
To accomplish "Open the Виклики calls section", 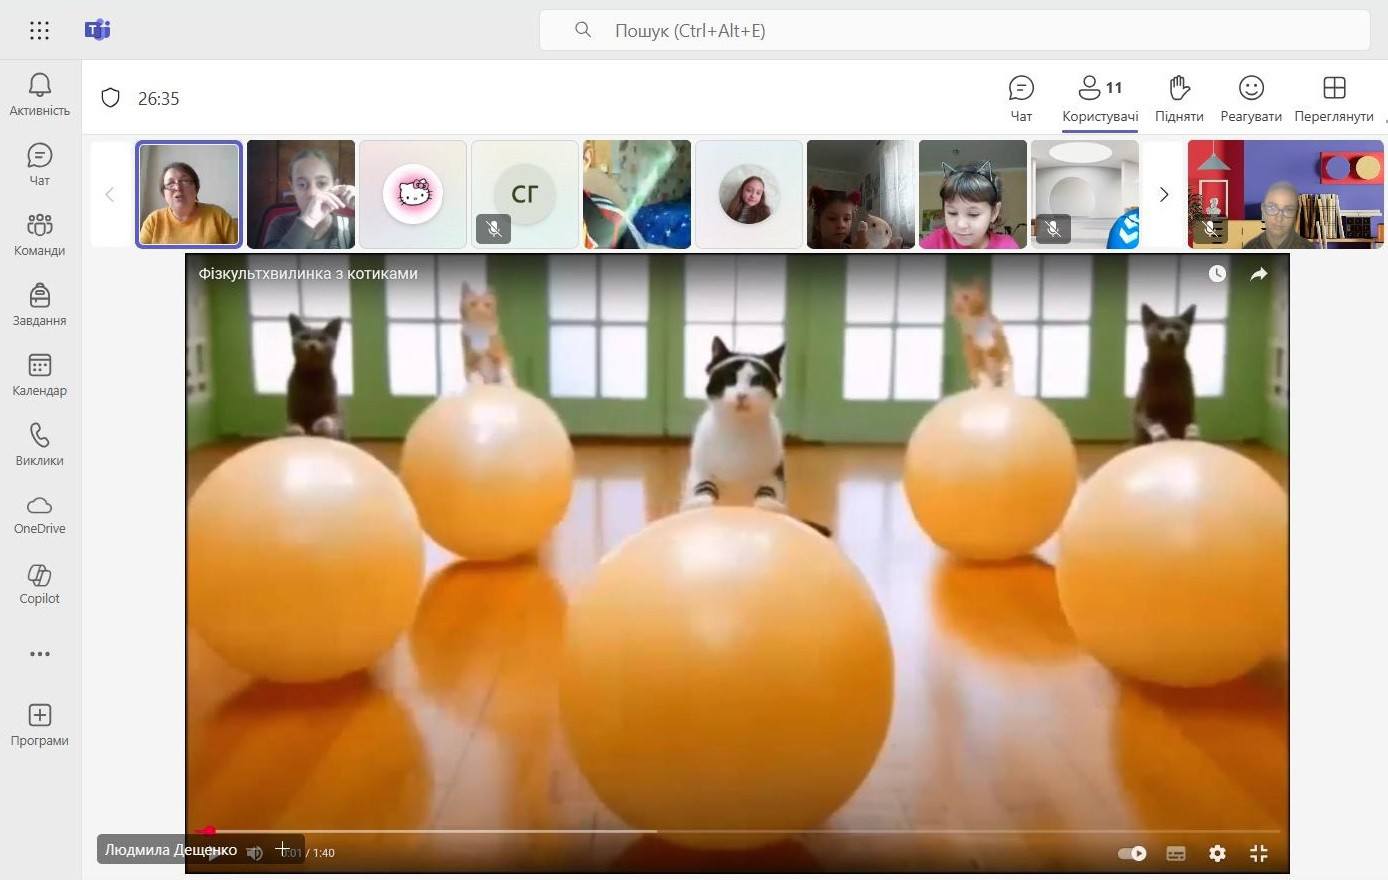I will click(x=39, y=444).
